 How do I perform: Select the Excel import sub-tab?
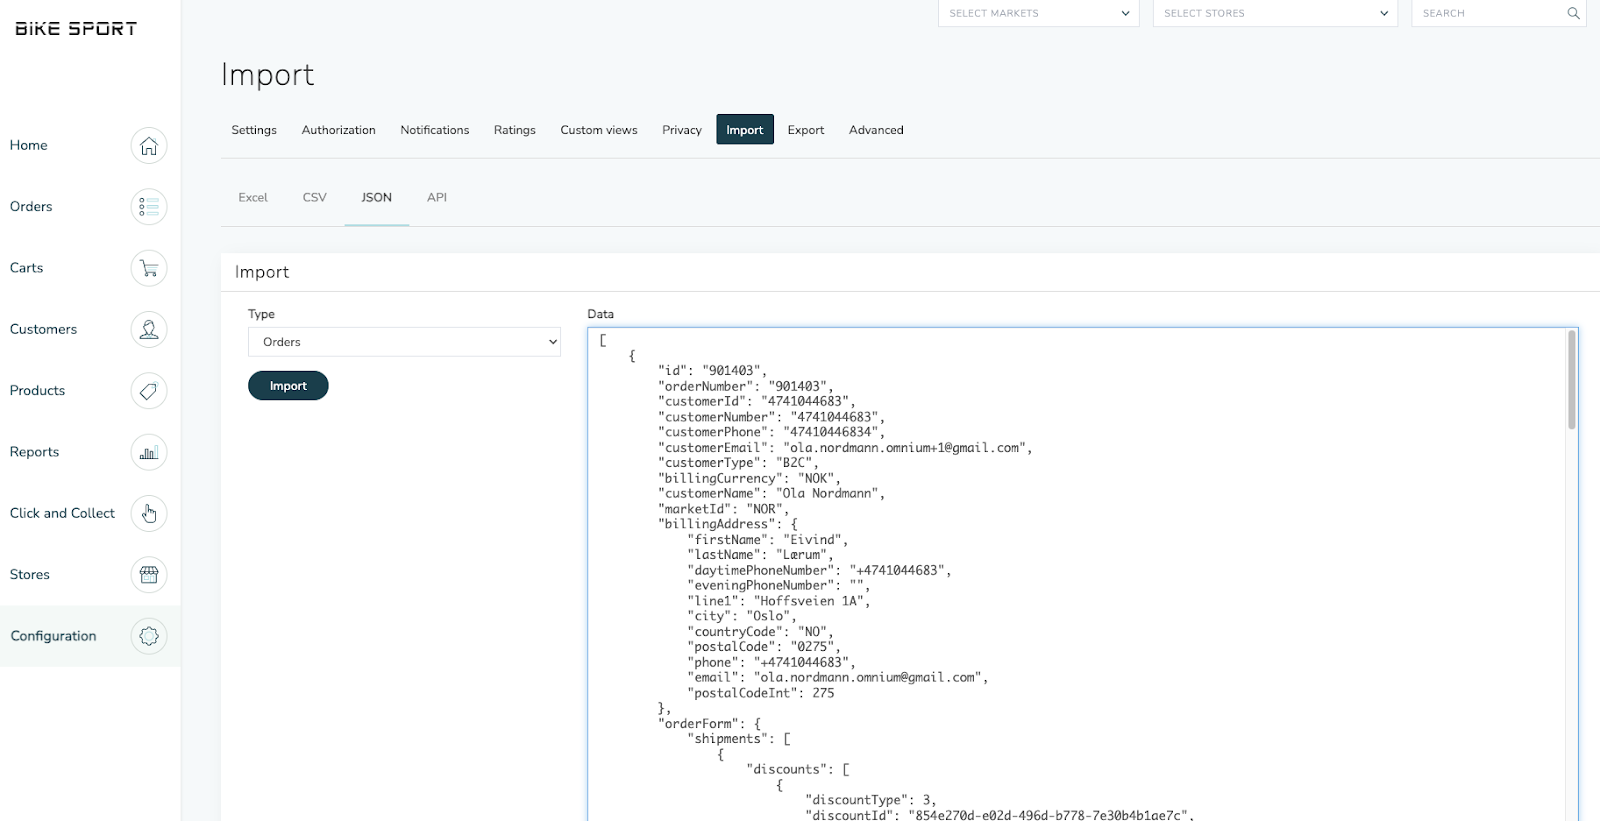pyautogui.click(x=253, y=198)
